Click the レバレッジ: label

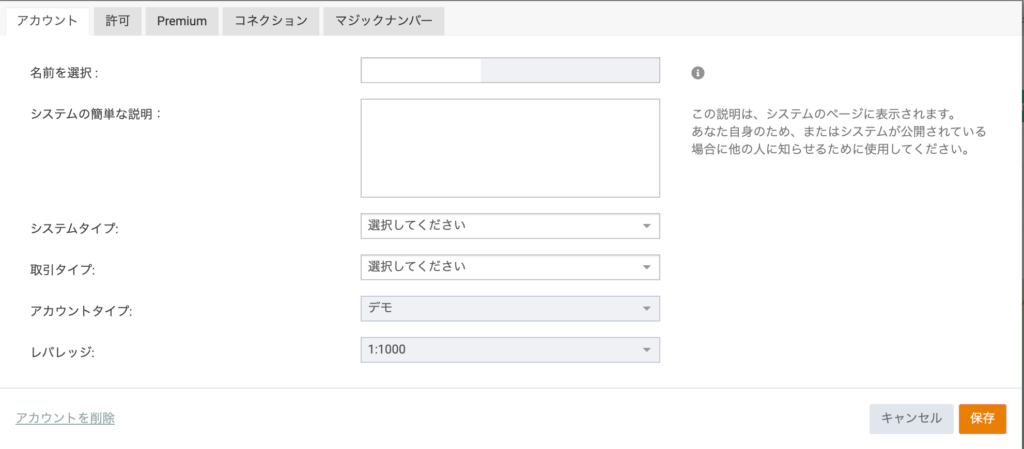coord(63,353)
